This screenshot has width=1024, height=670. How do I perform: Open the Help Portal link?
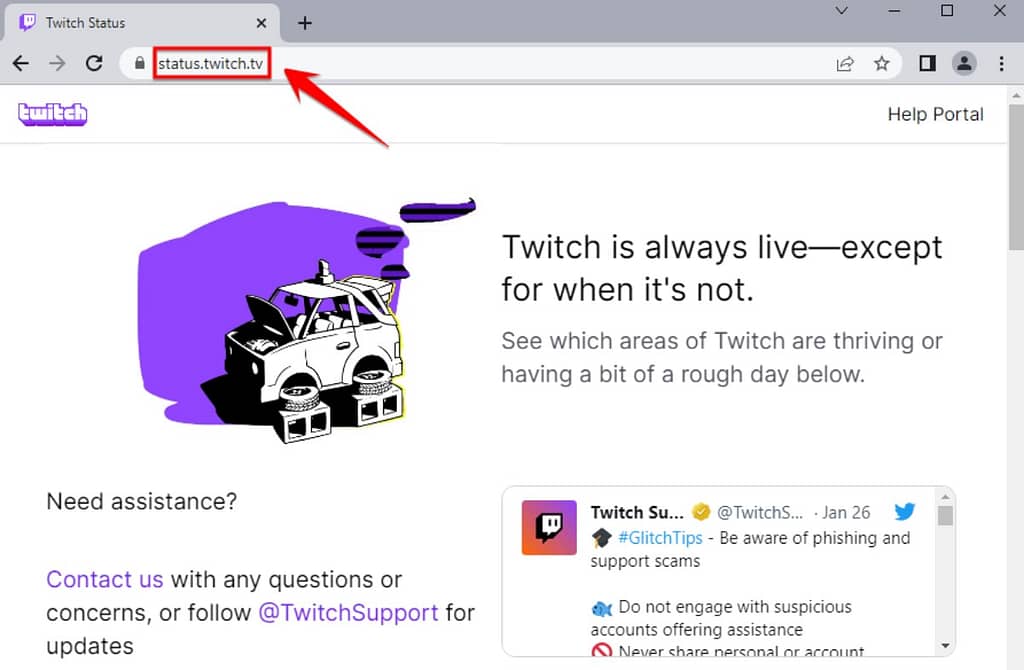[x=935, y=114]
